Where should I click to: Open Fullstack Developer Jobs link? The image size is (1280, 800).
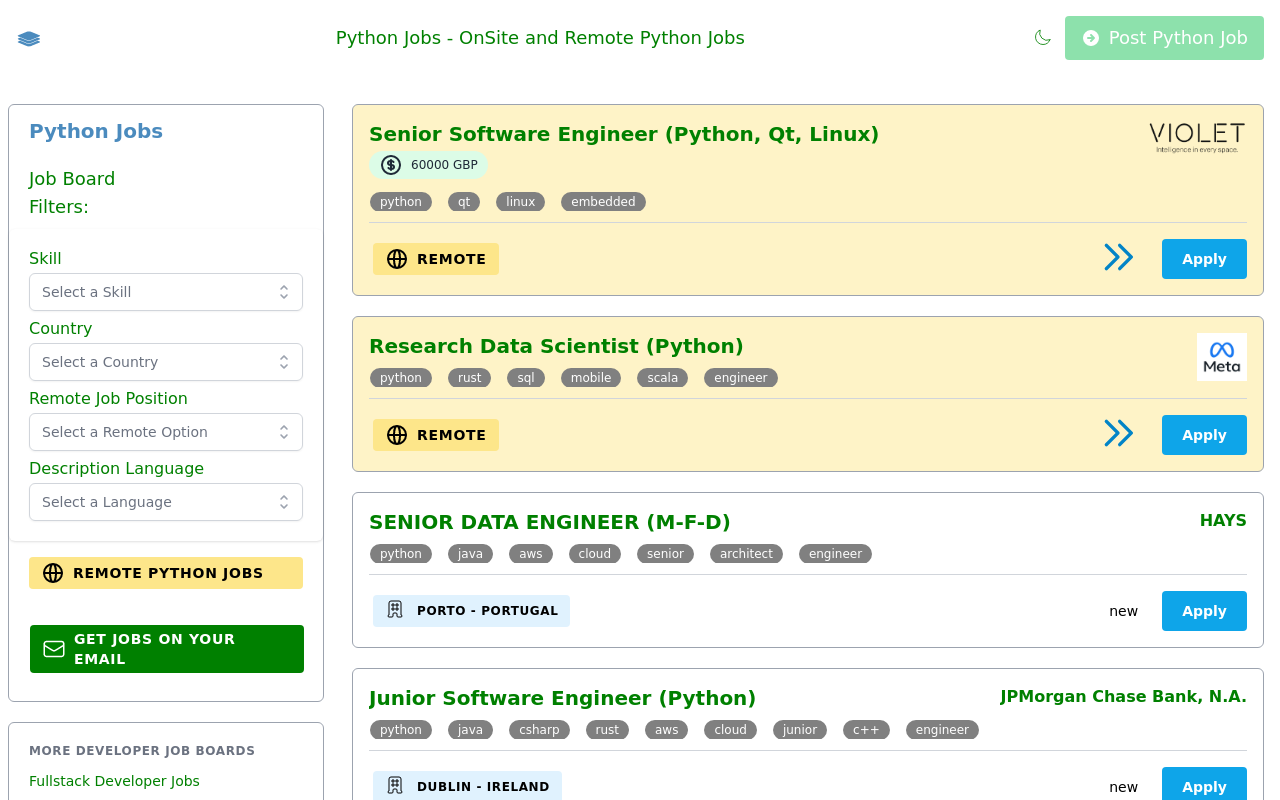click(114, 781)
